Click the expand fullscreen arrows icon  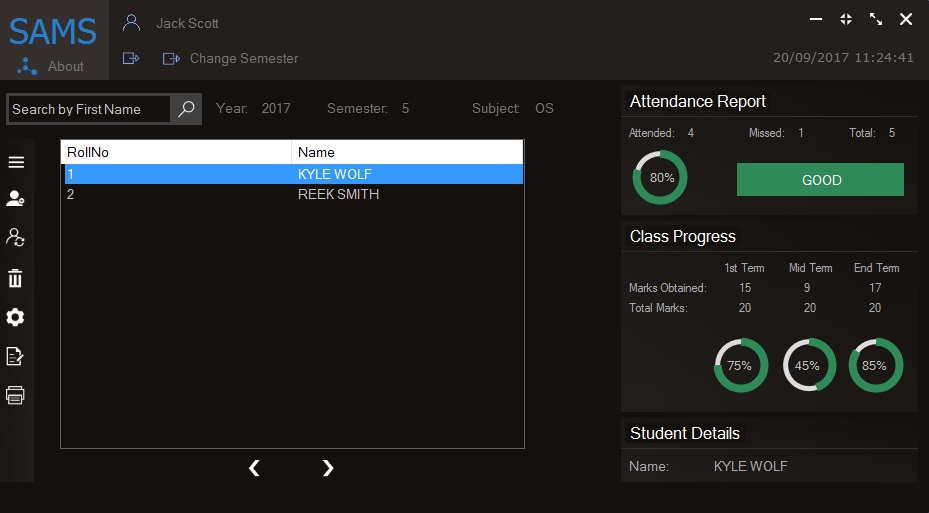pos(876,19)
